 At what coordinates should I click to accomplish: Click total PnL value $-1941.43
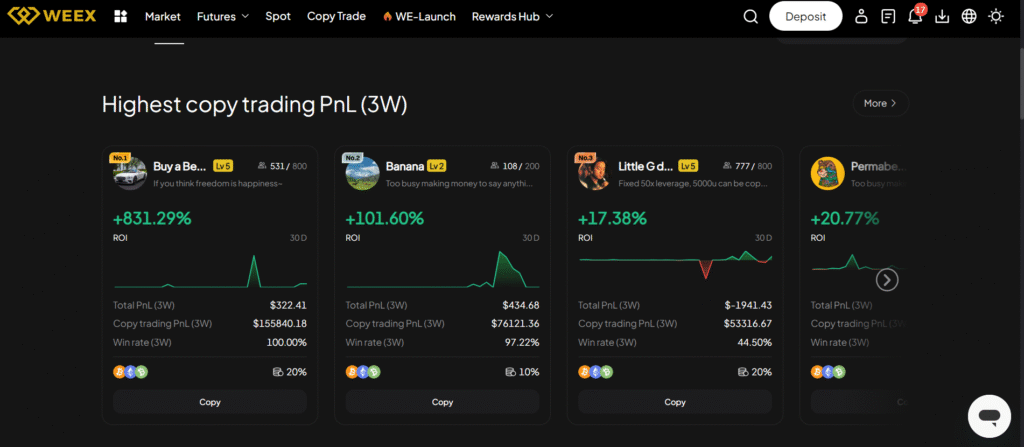pyautogui.click(x=748, y=305)
